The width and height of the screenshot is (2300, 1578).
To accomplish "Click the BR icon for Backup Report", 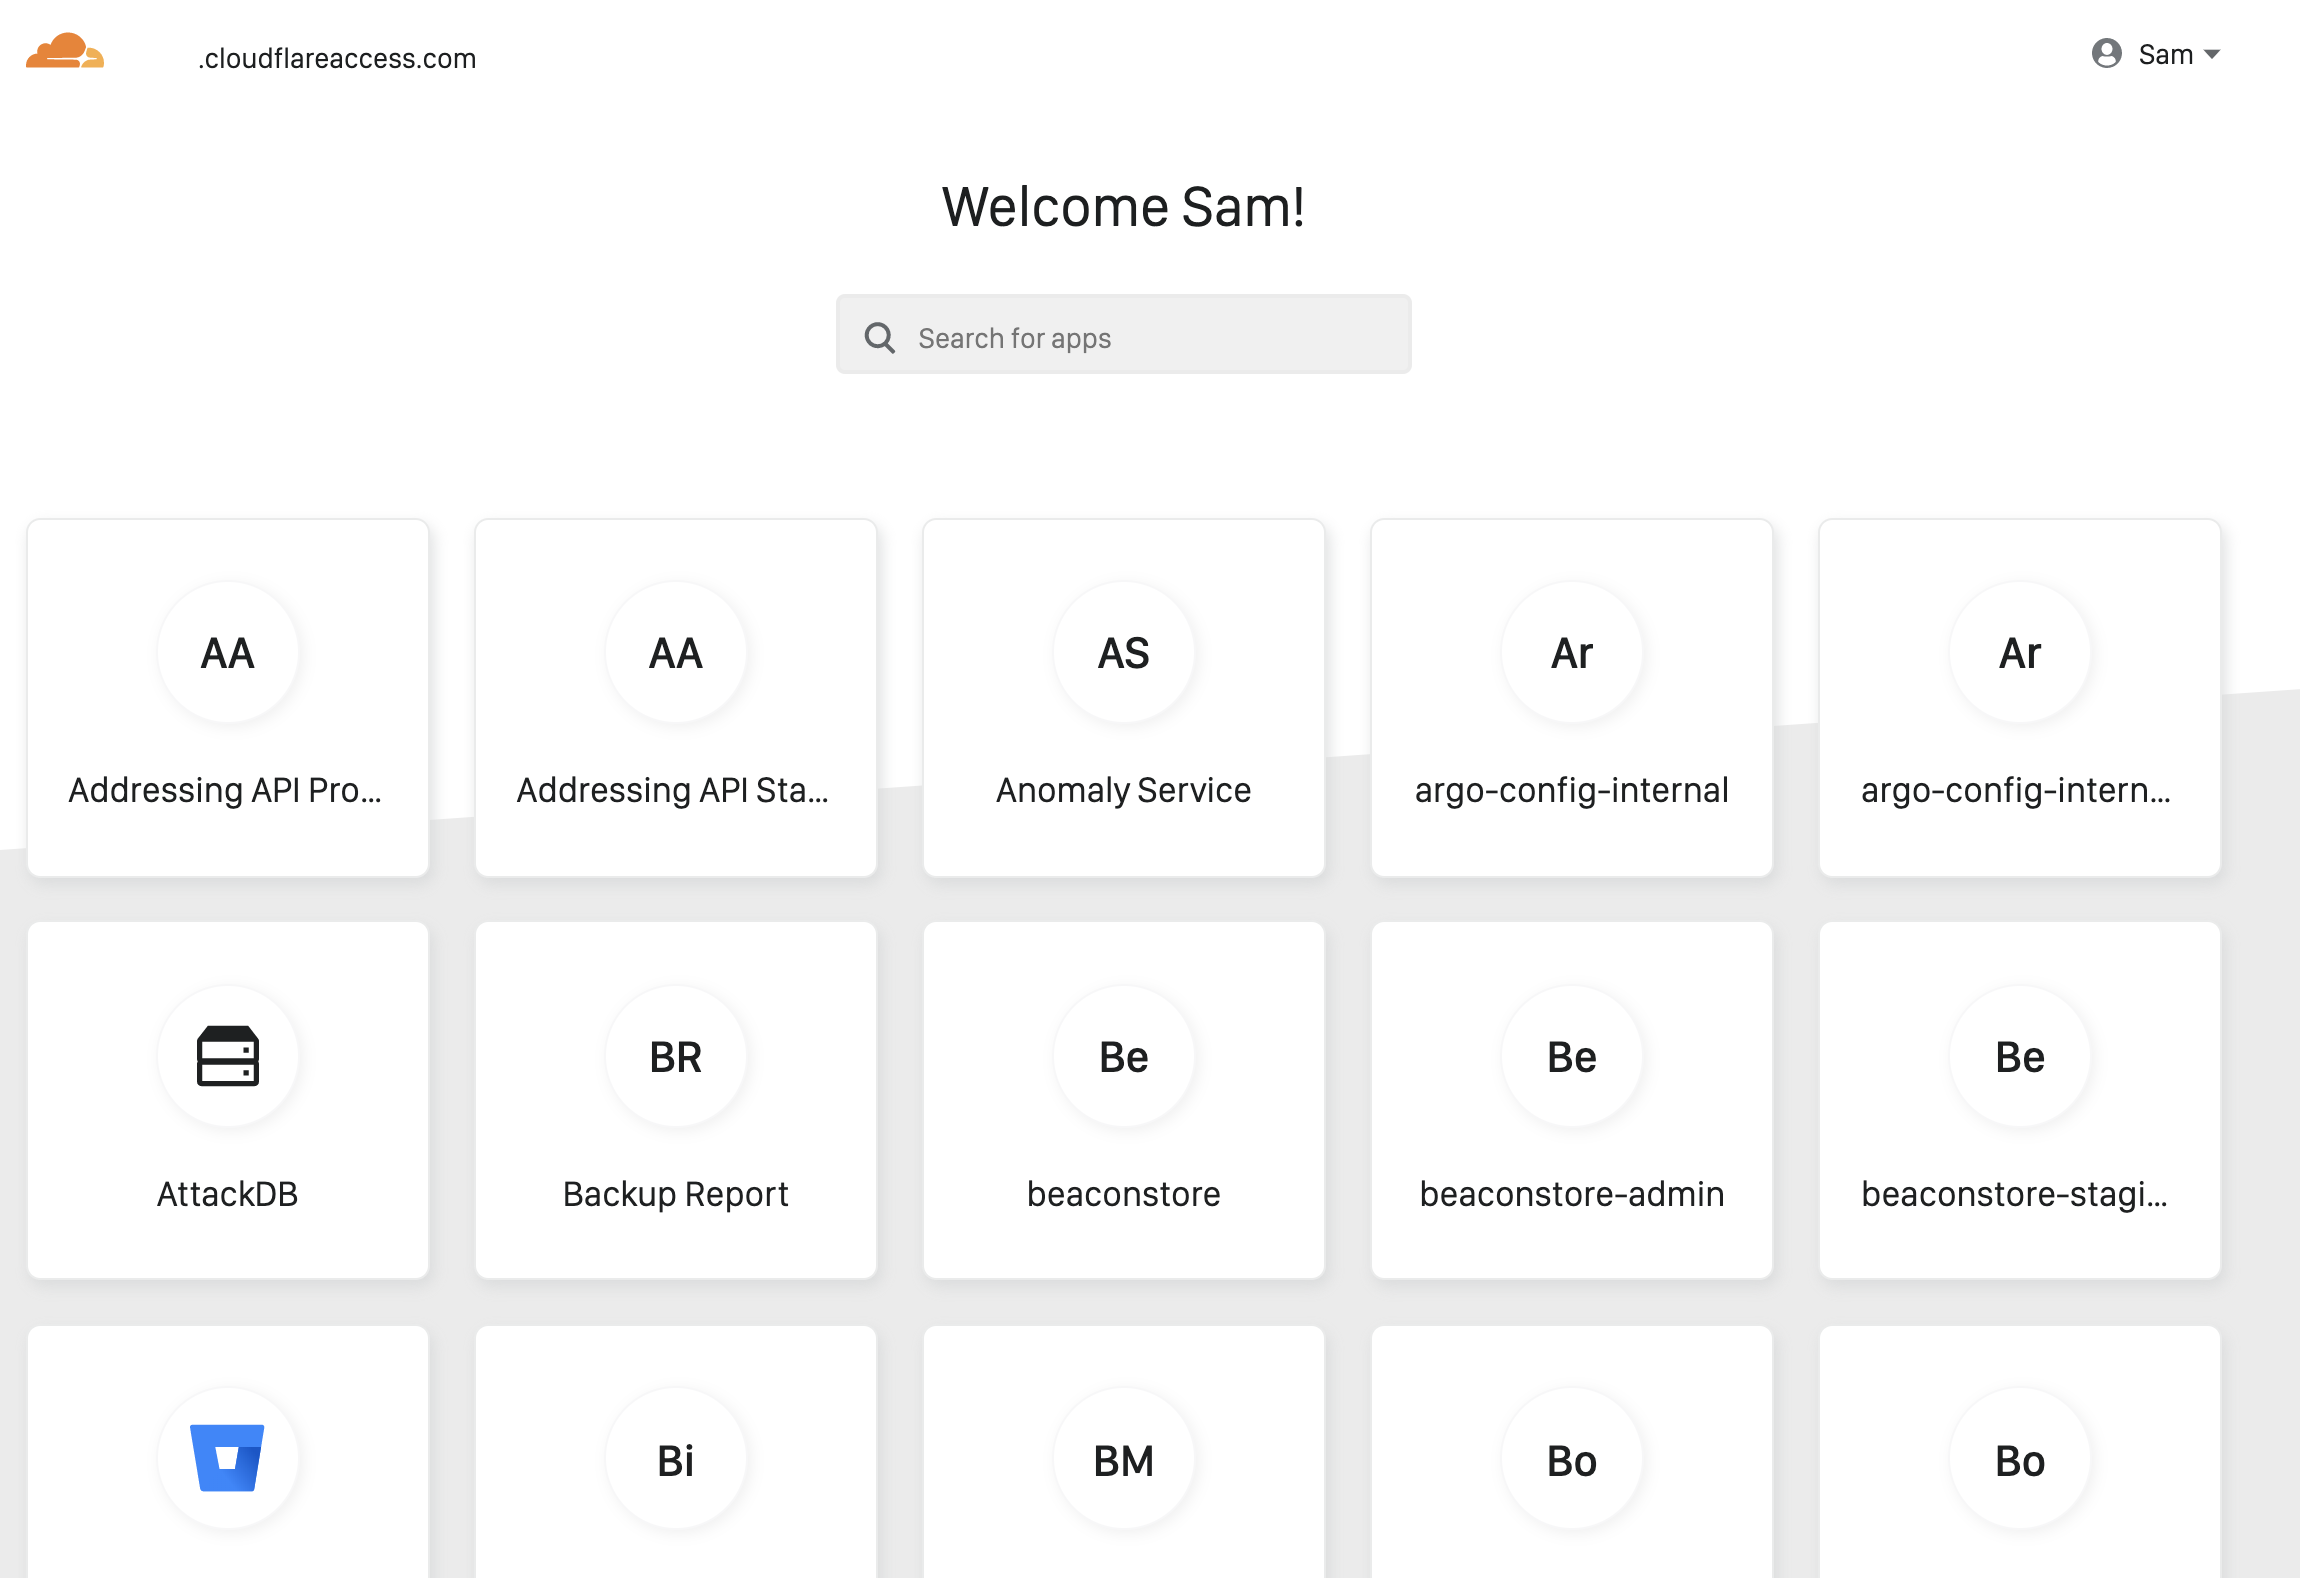I will 676,1056.
